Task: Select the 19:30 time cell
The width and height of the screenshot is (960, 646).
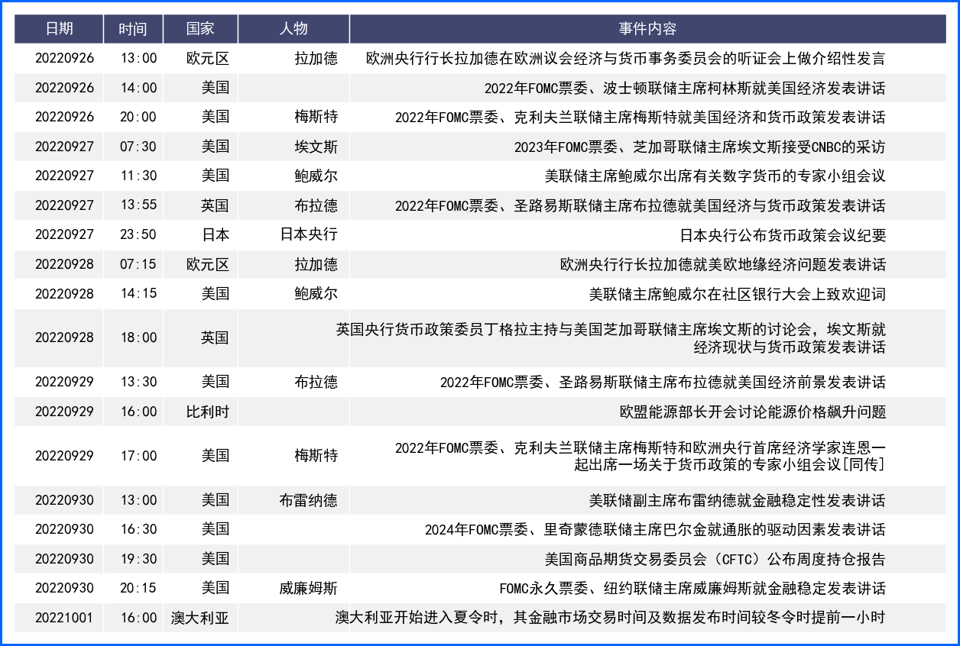Action: (x=139, y=558)
